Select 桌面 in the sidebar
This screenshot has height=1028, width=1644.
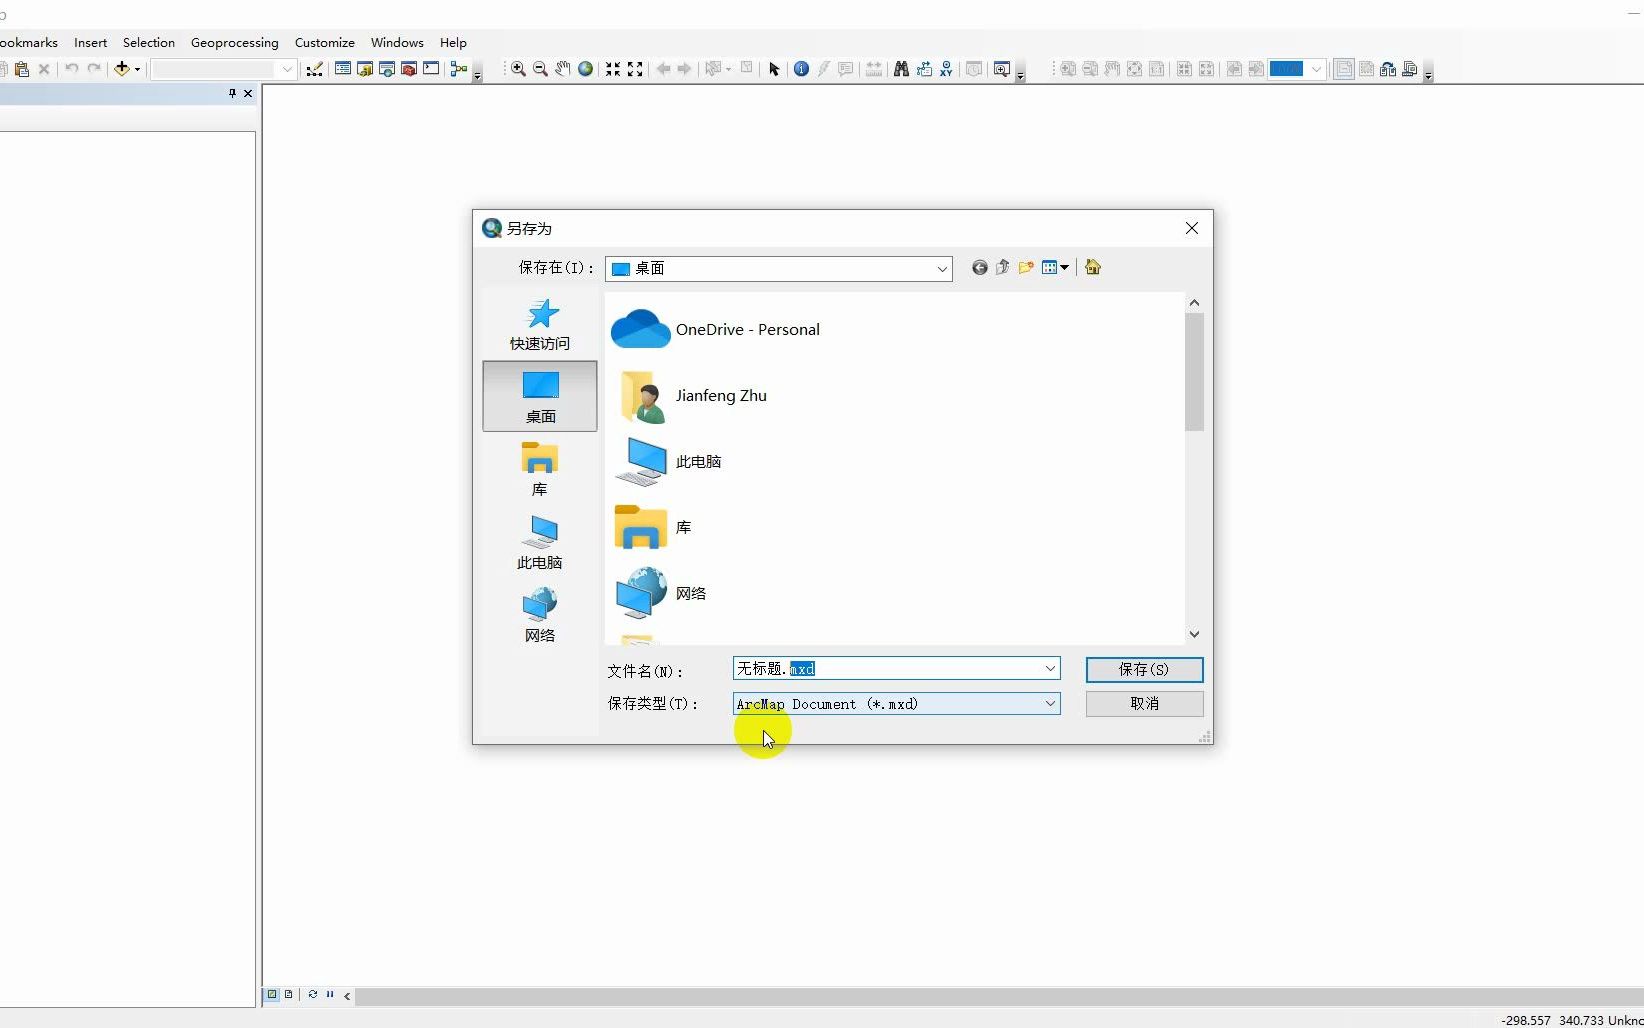pyautogui.click(x=540, y=396)
